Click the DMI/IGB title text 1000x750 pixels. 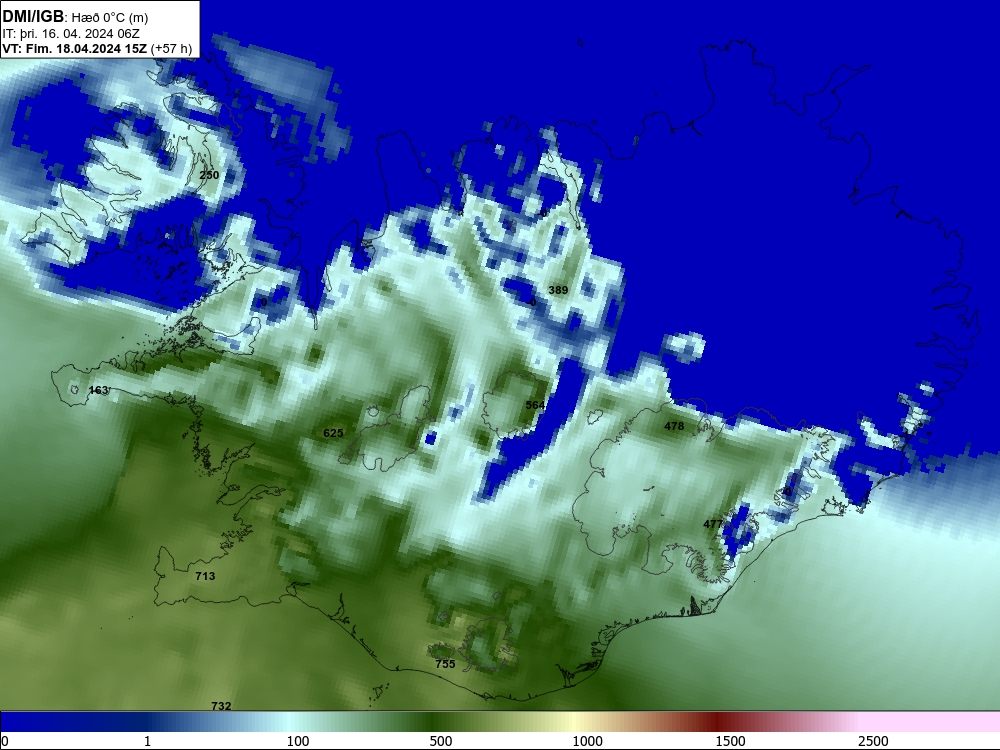pyautogui.click(x=33, y=16)
